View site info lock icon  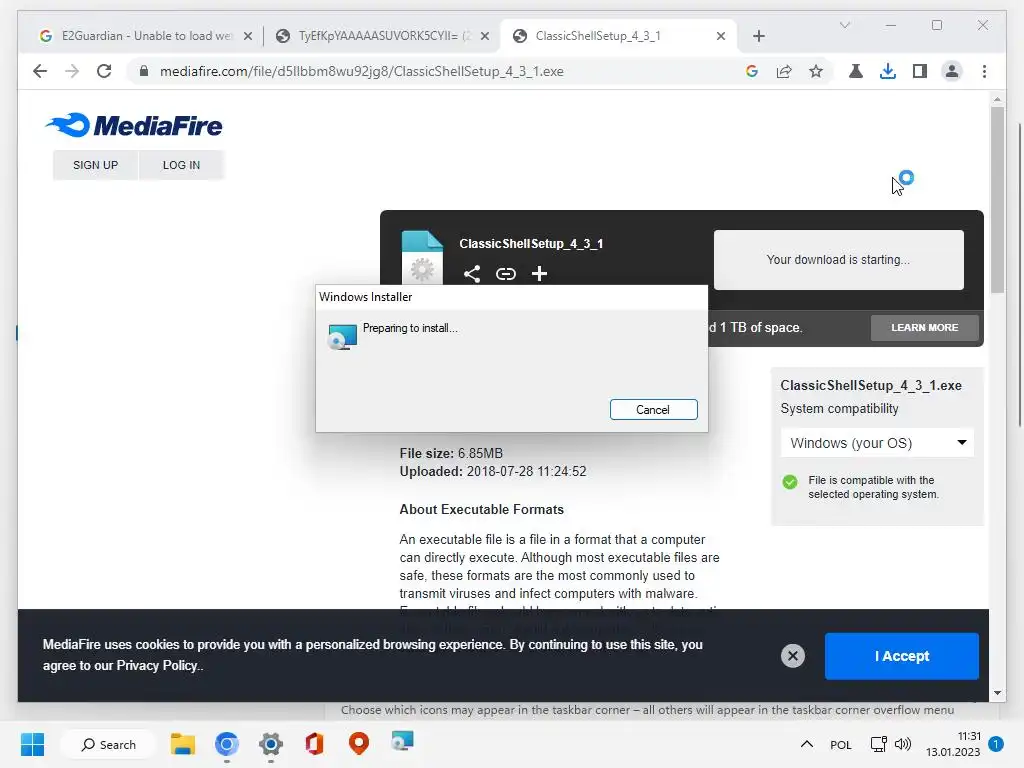pos(144,71)
